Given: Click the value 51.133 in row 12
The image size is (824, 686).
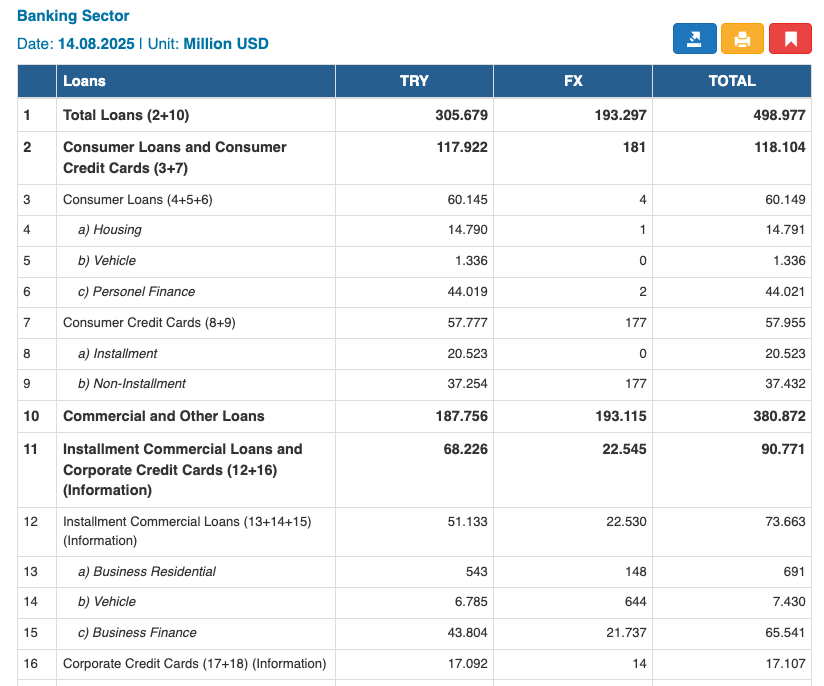Looking at the screenshot, I should 467,522.
